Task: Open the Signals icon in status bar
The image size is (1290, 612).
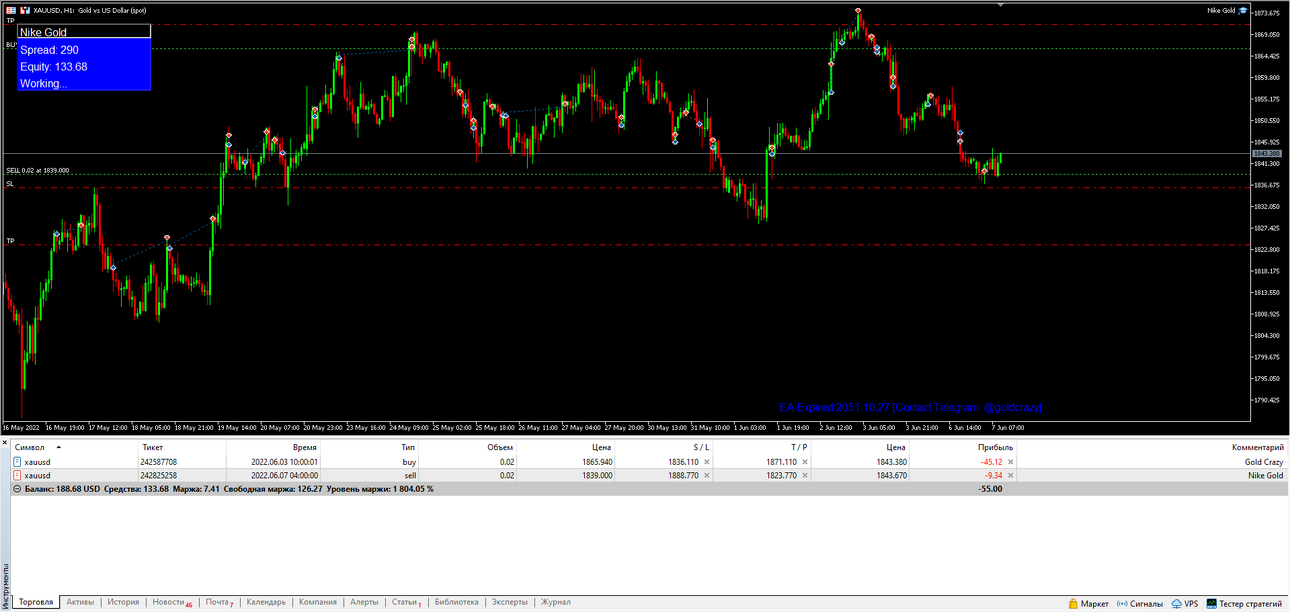Action: pos(1124,604)
